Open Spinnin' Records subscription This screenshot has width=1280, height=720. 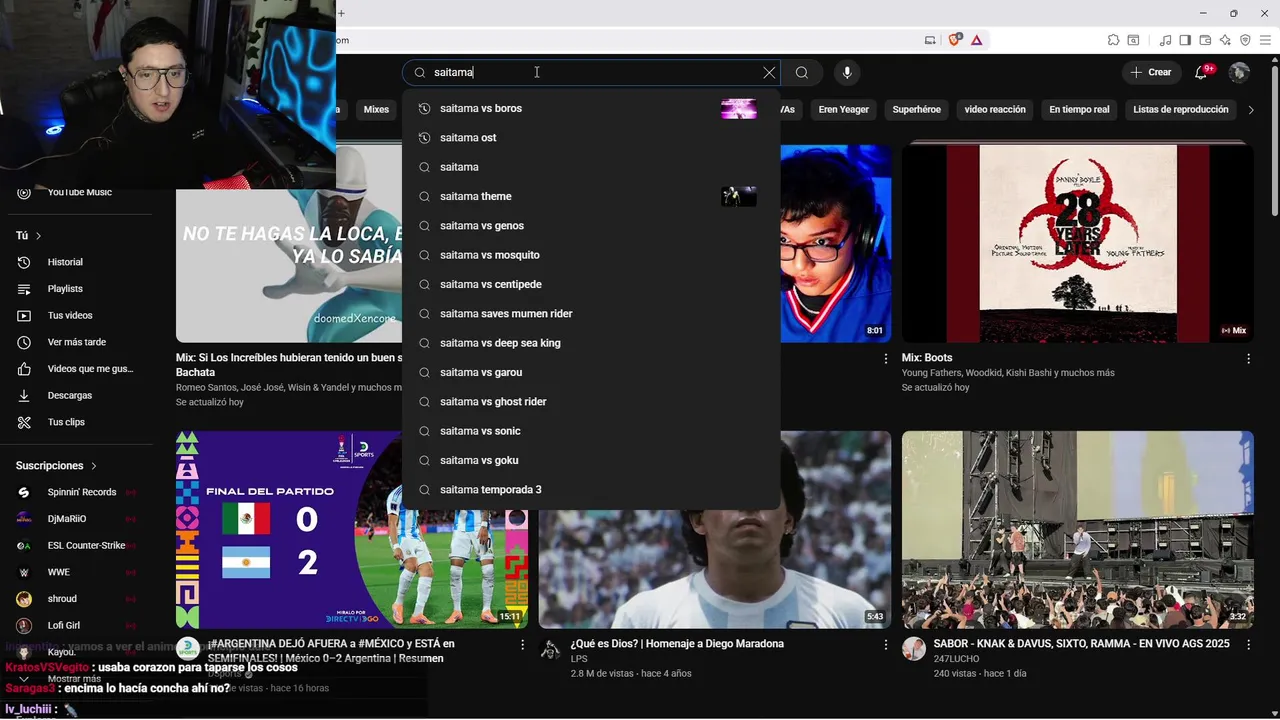point(78,492)
